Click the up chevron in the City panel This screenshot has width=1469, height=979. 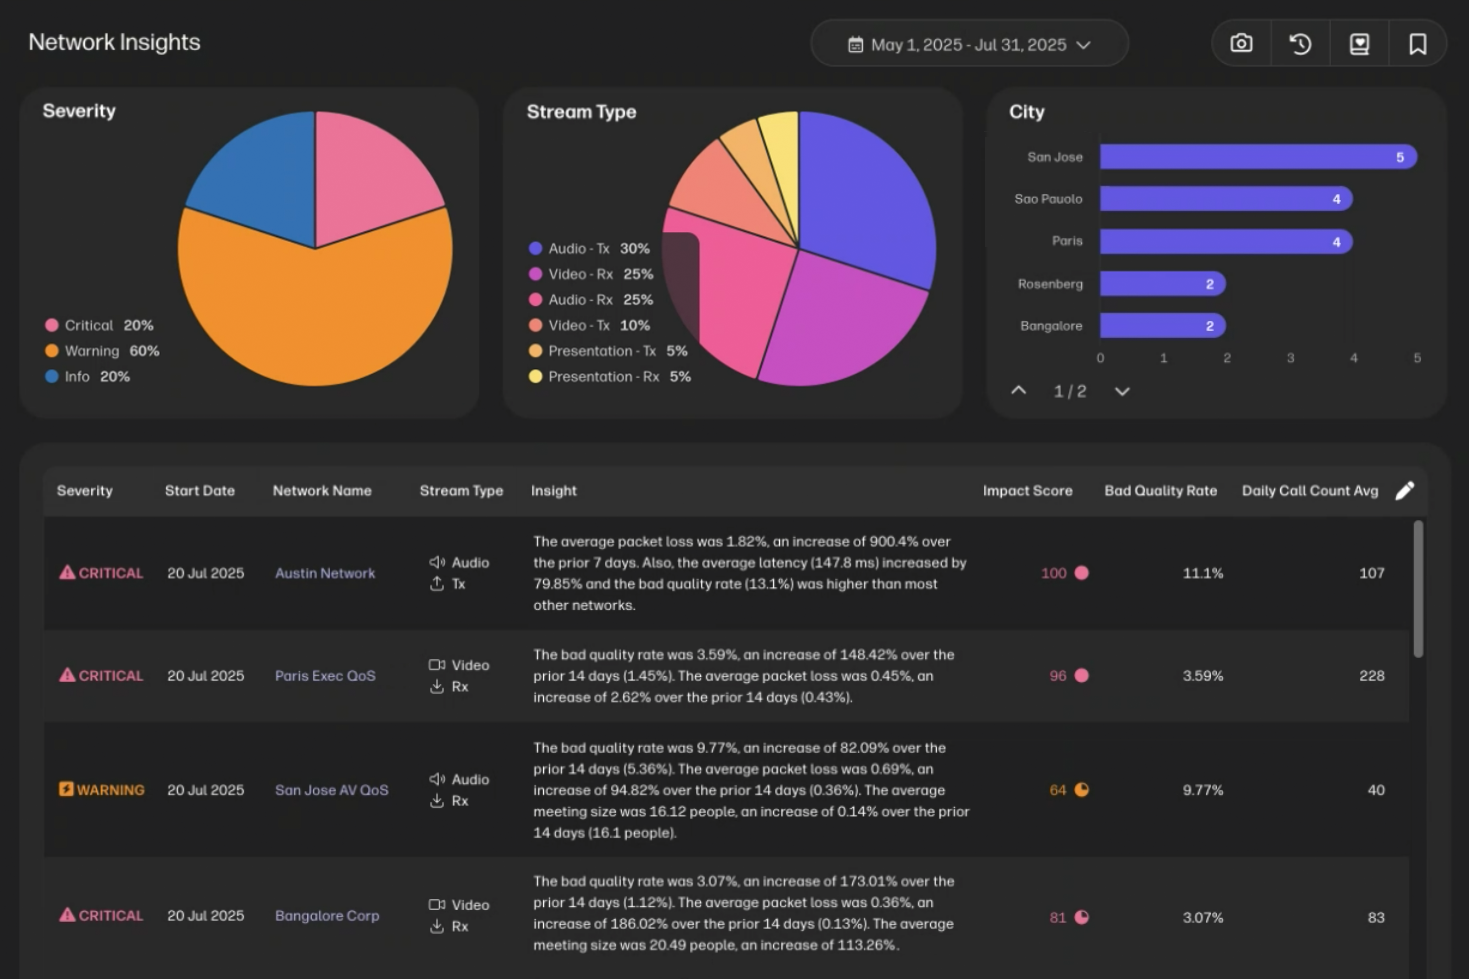[1018, 391]
